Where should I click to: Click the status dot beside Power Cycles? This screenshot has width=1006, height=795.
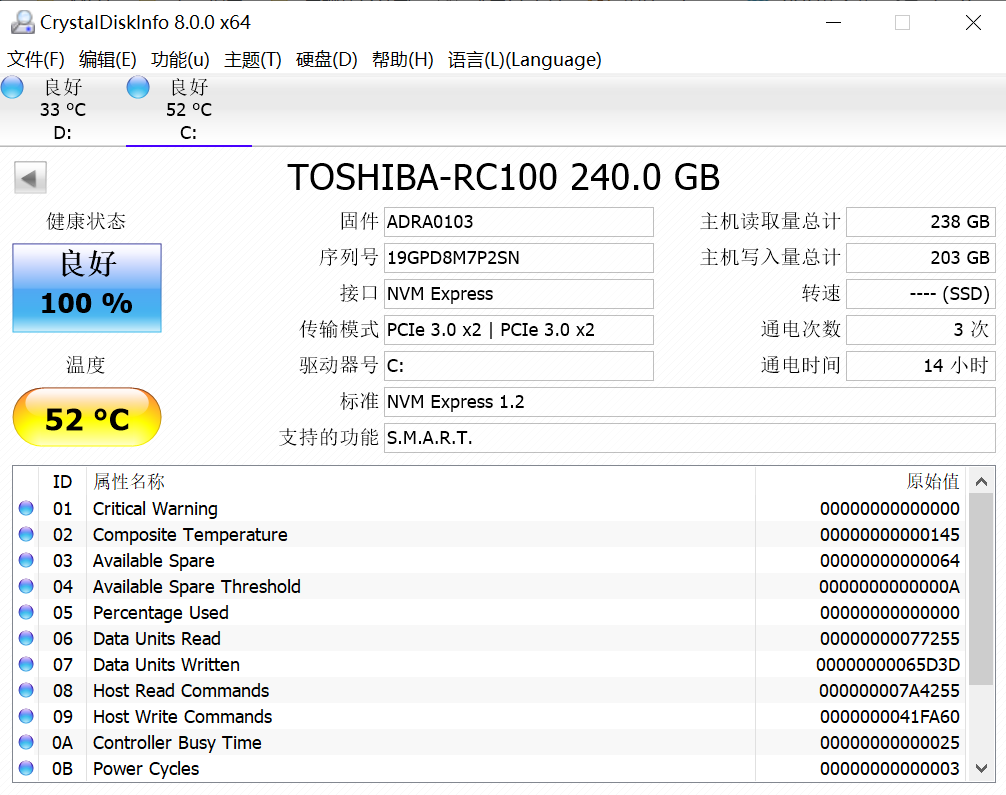[x=26, y=768]
